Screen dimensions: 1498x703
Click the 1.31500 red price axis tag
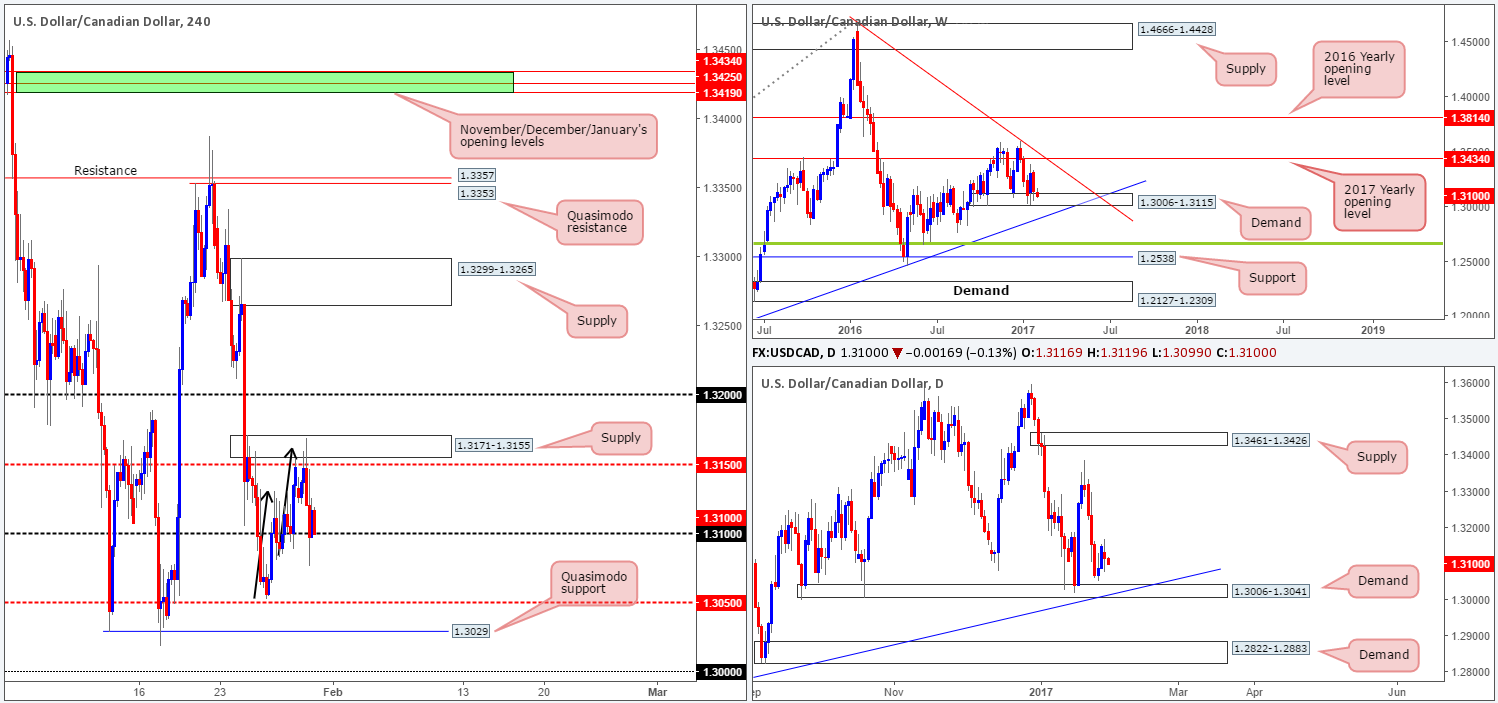pos(725,464)
